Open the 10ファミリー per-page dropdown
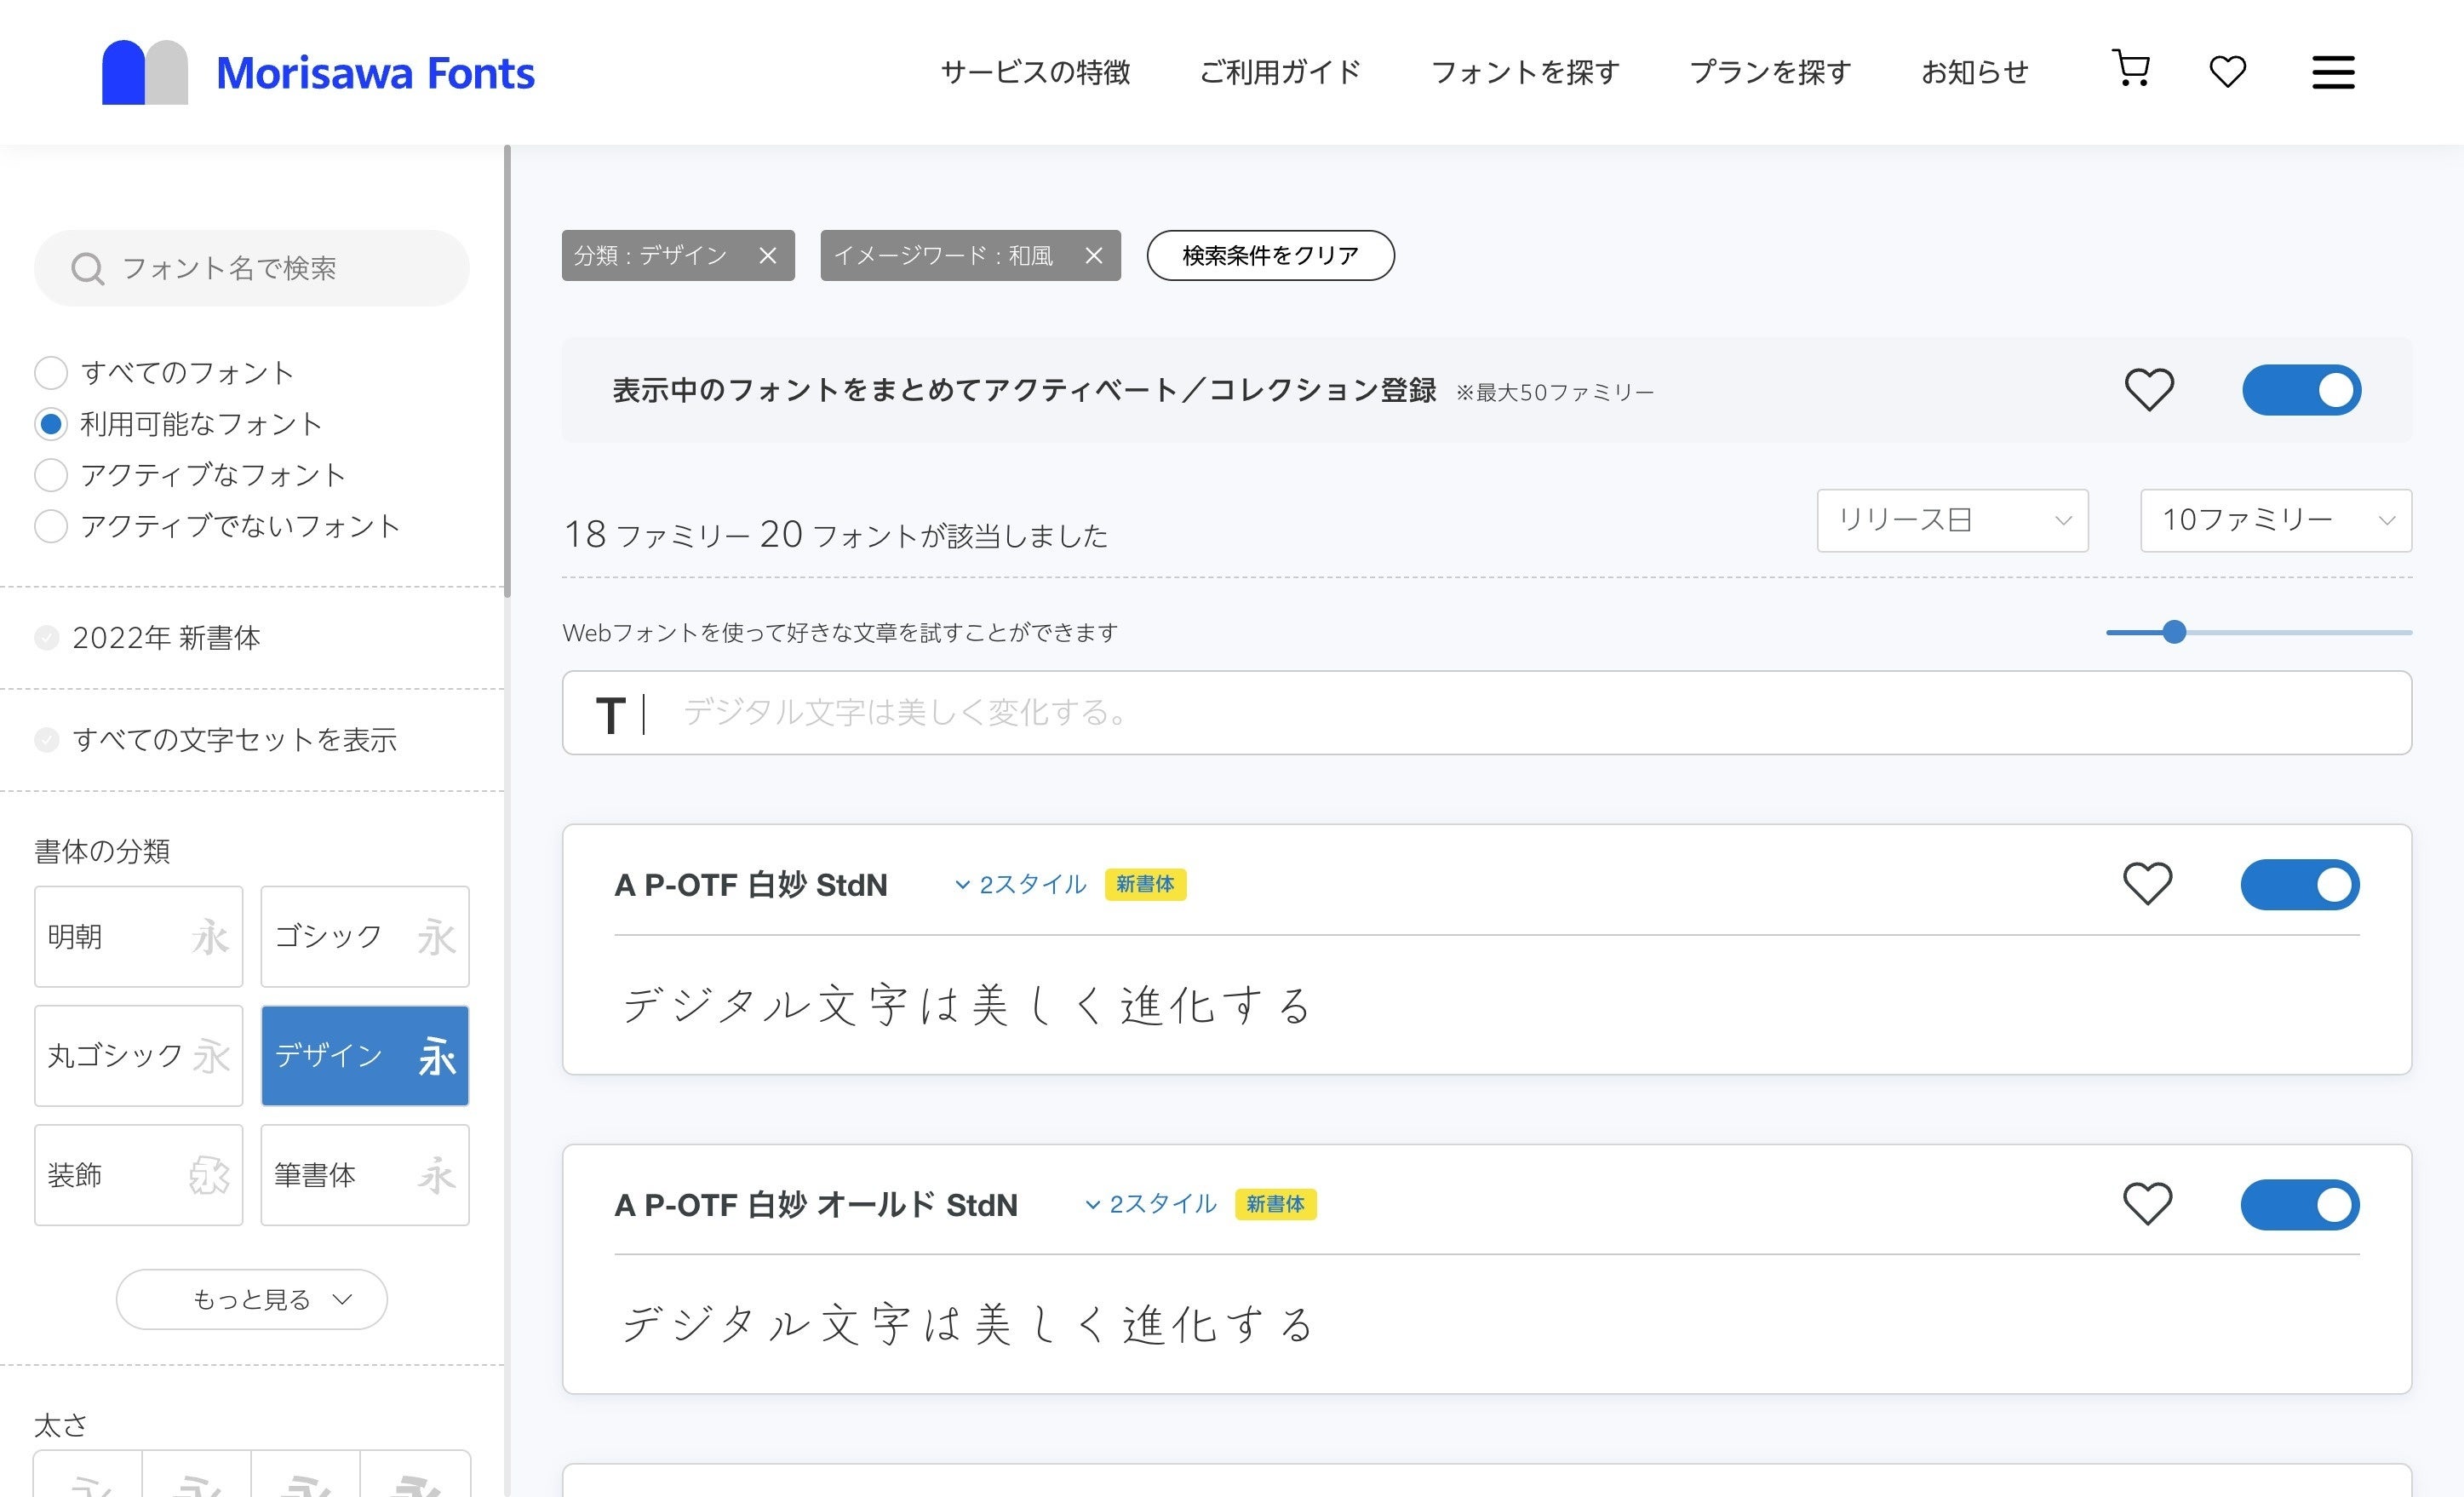Image resolution: width=2464 pixels, height=1497 pixels. tap(2275, 520)
